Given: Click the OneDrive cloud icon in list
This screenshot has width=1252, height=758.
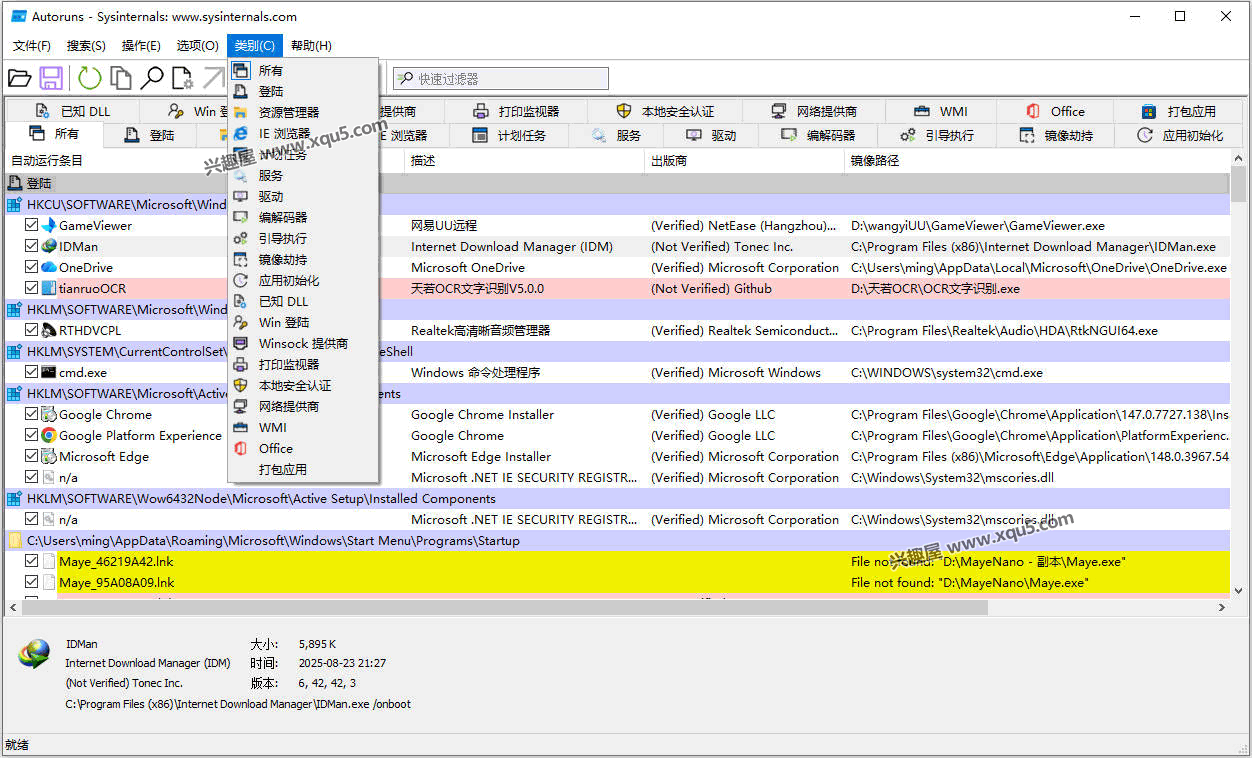Looking at the screenshot, I should [48, 268].
